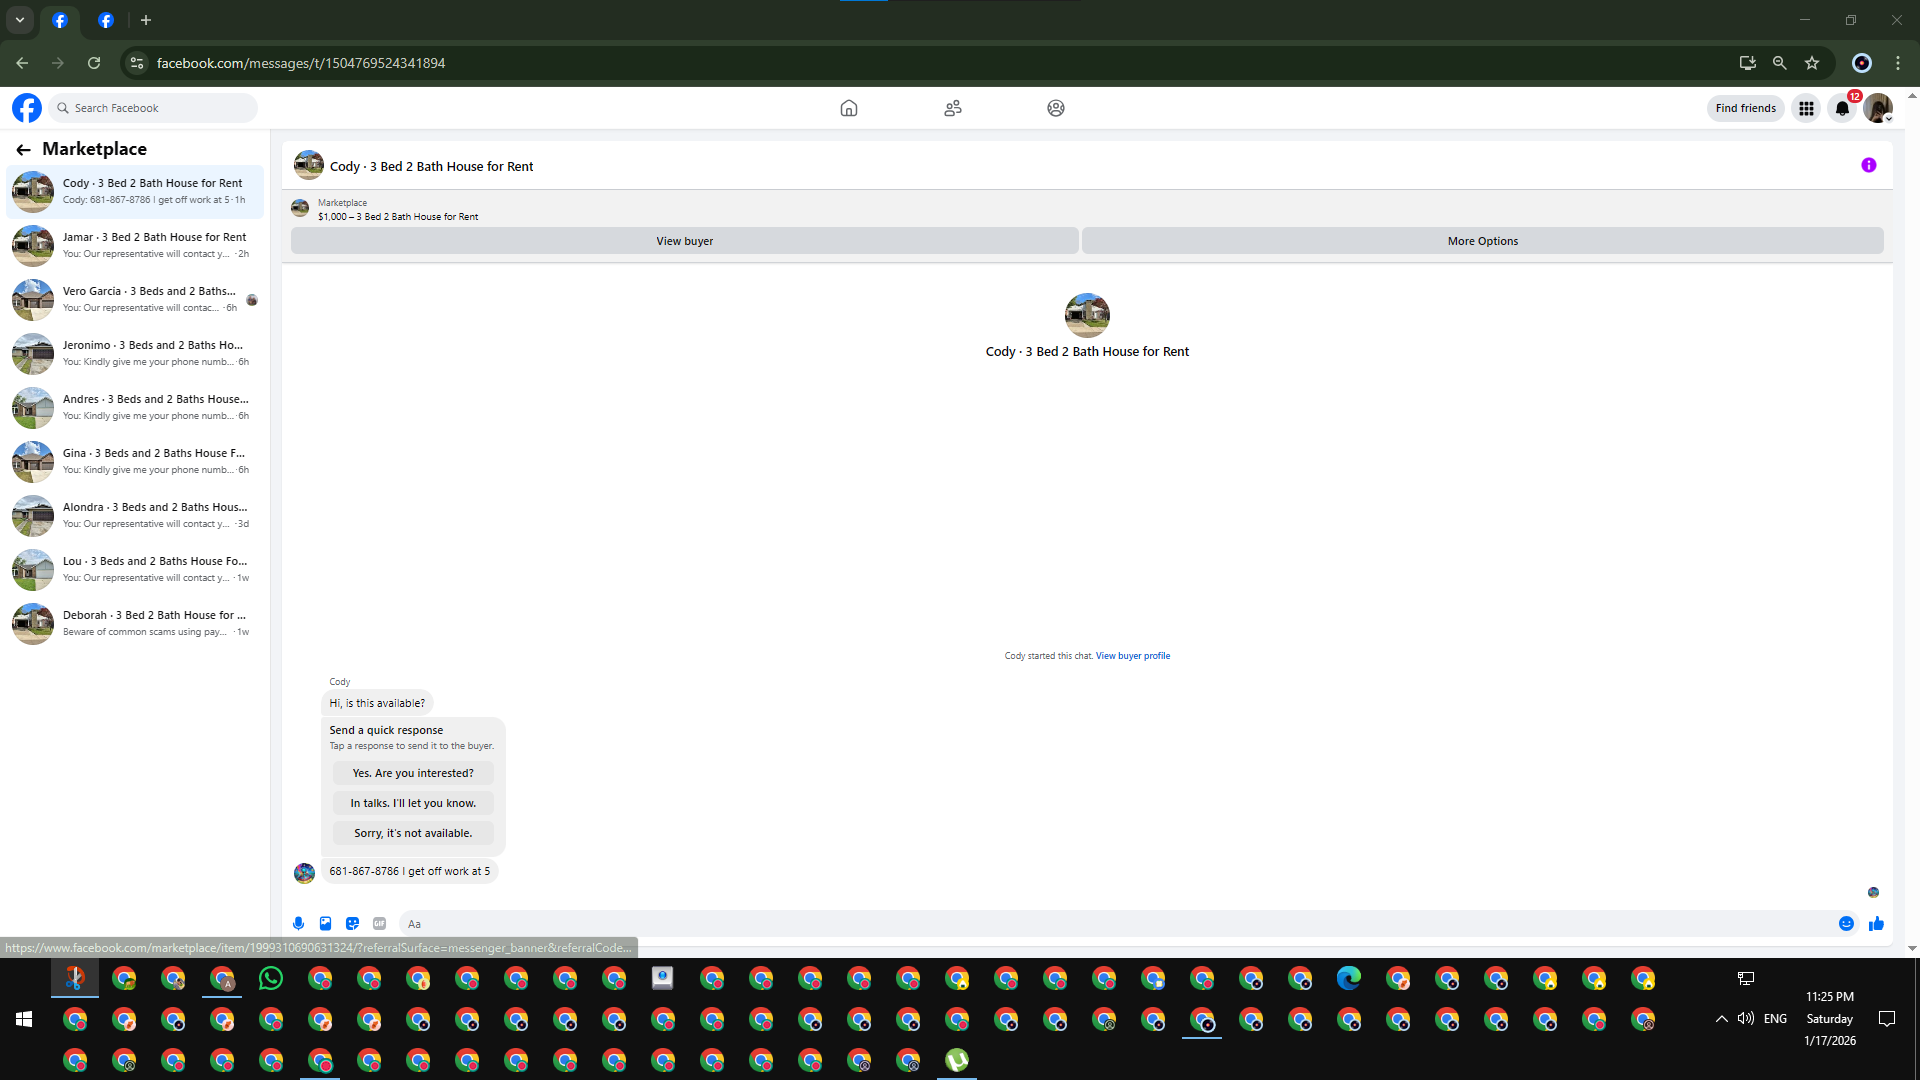Open the emoji picker in composer
This screenshot has width=1920, height=1080.
(1846, 924)
